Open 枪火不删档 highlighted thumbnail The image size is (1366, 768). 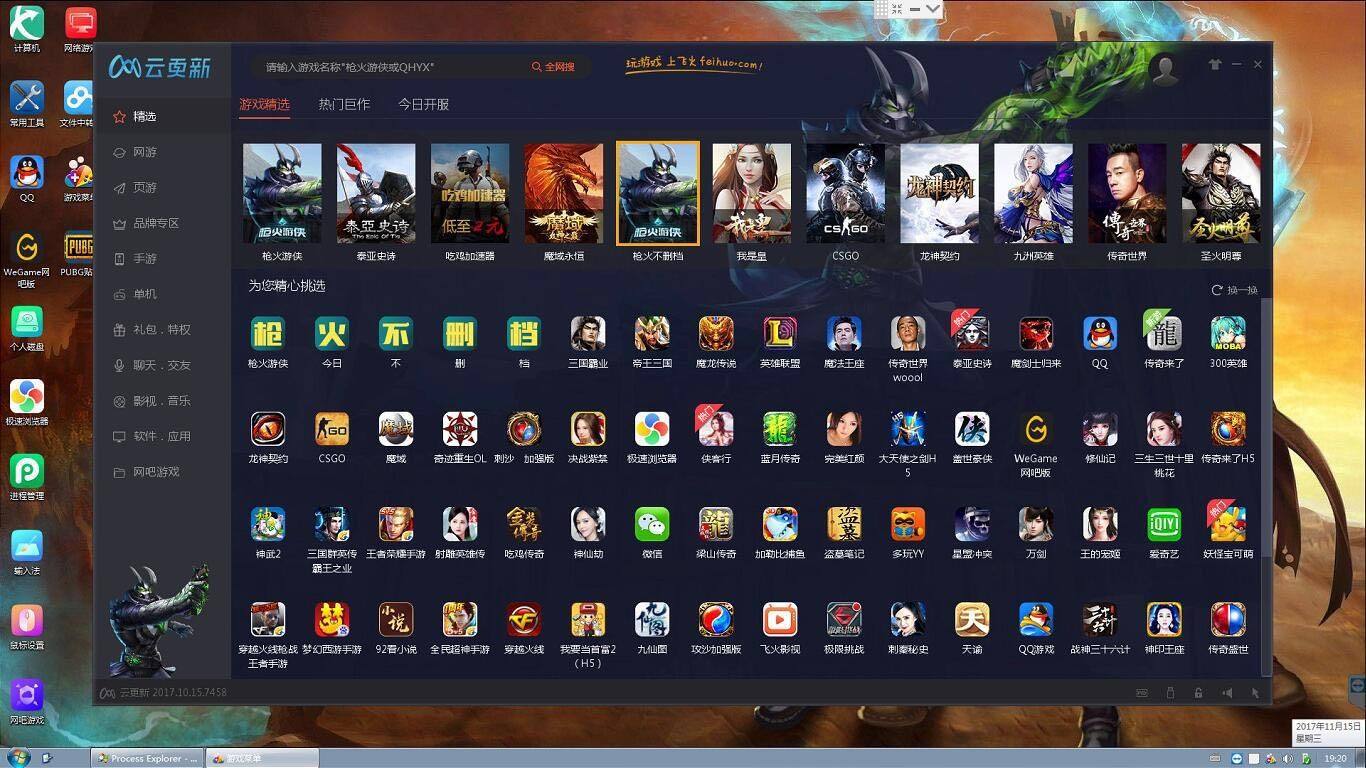click(x=658, y=194)
